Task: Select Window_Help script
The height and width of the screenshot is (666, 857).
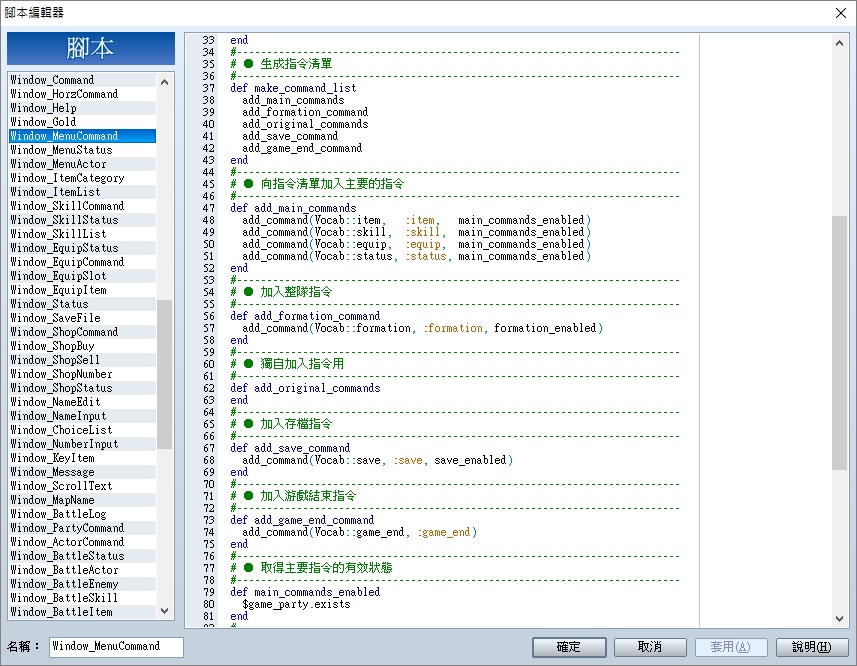Action: point(83,108)
